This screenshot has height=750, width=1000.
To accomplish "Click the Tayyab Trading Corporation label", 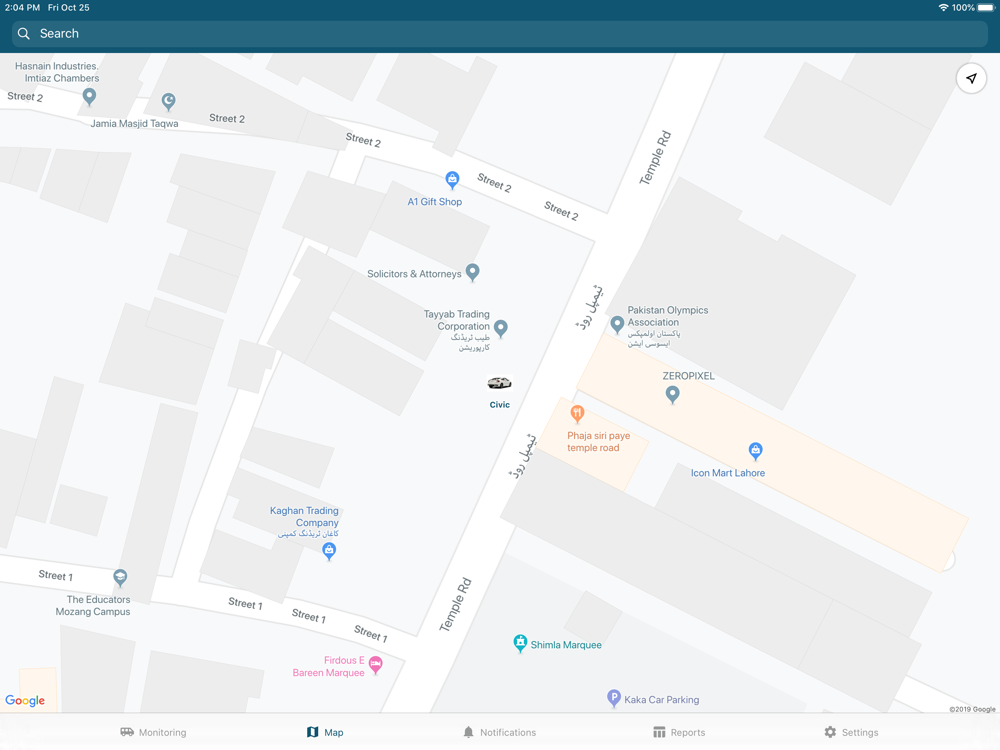I will (457, 331).
